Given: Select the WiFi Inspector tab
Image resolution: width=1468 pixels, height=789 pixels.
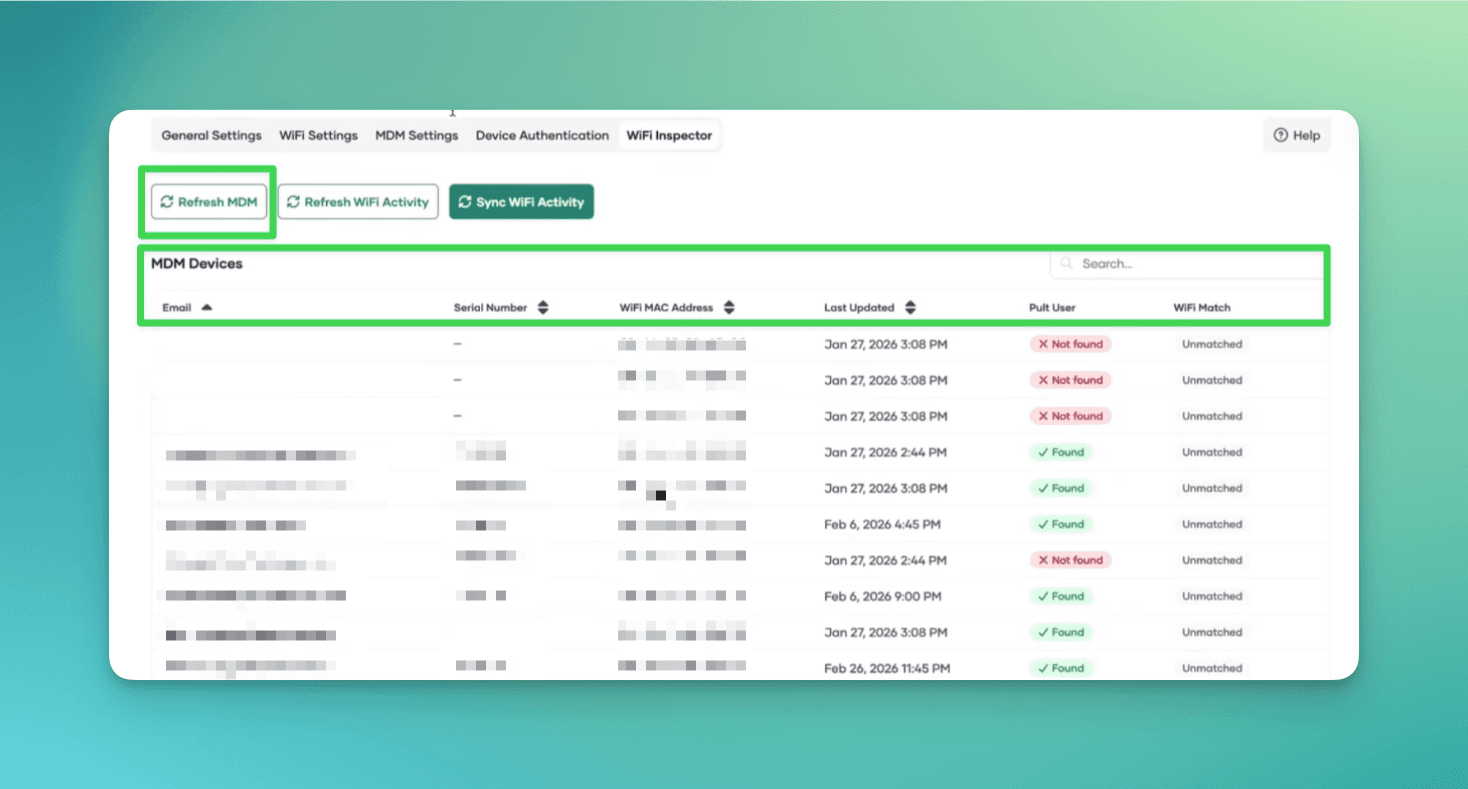Looking at the screenshot, I should (668, 135).
